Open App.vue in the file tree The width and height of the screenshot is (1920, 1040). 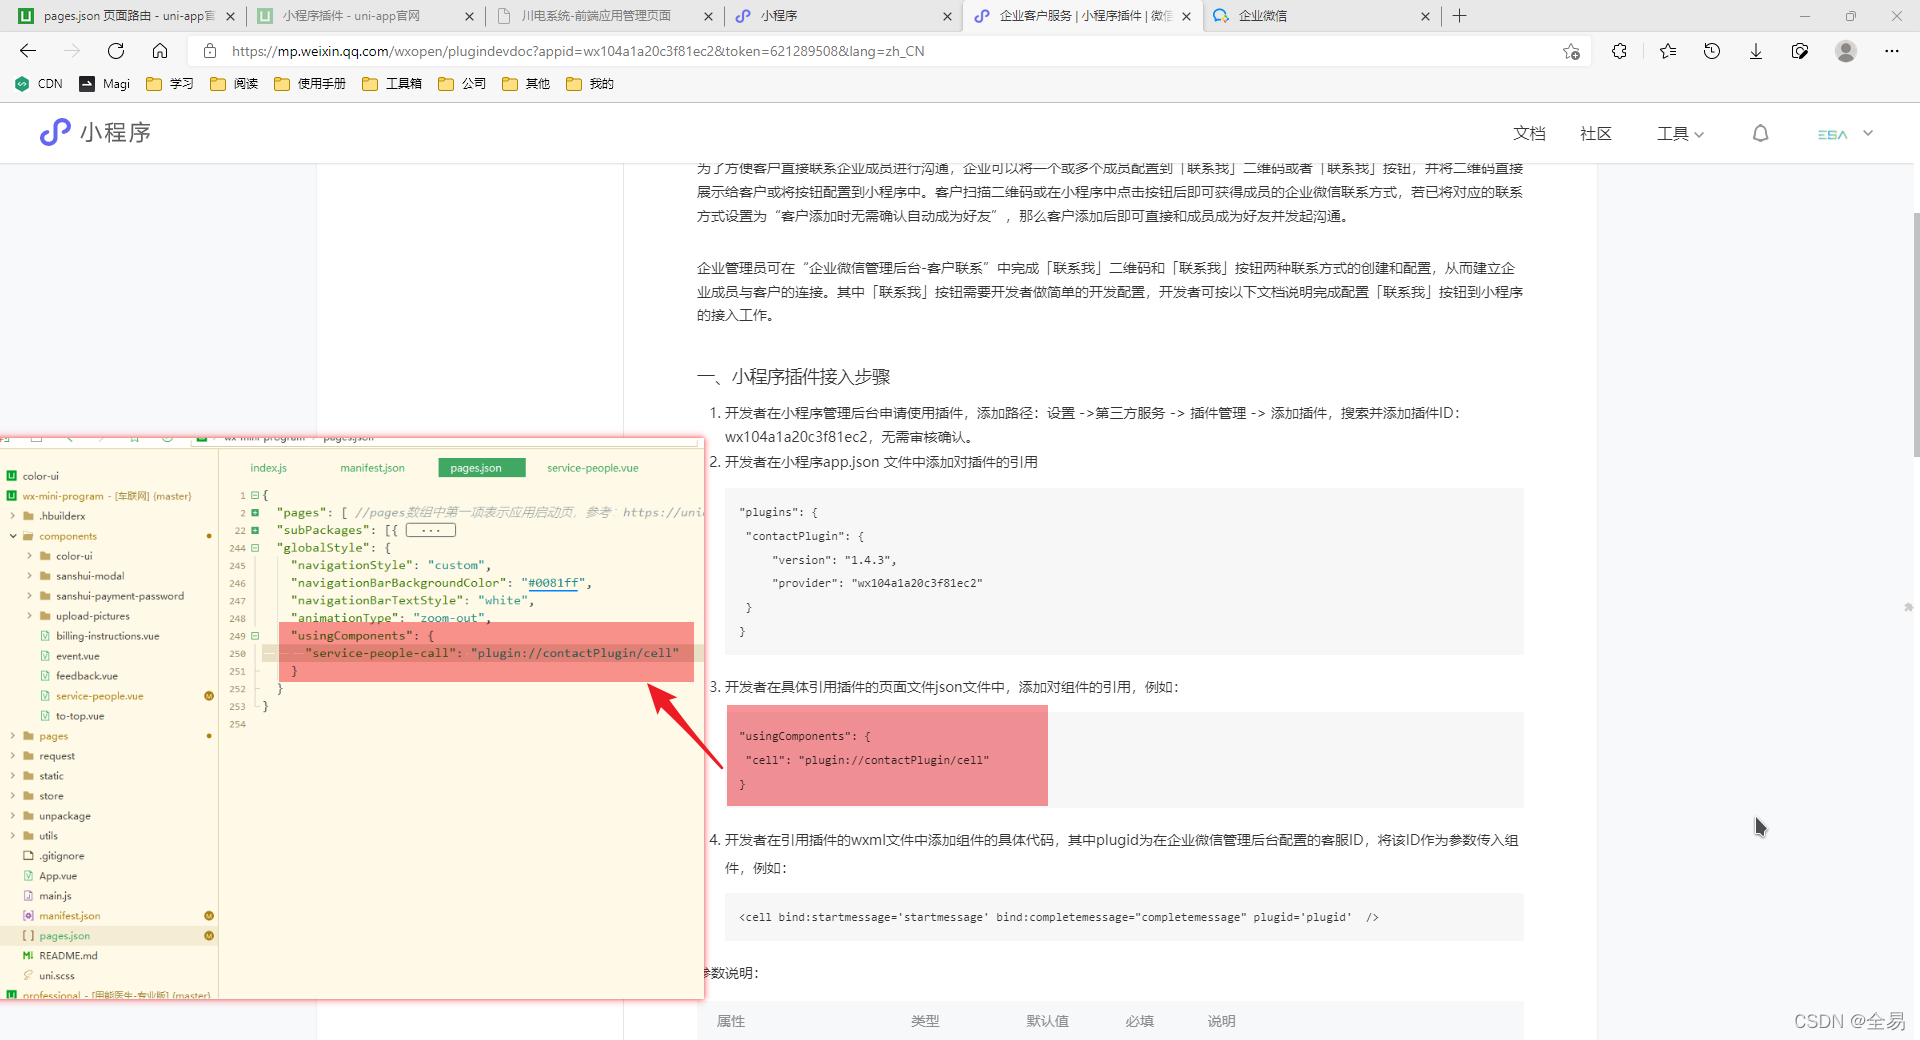(57, 876)
